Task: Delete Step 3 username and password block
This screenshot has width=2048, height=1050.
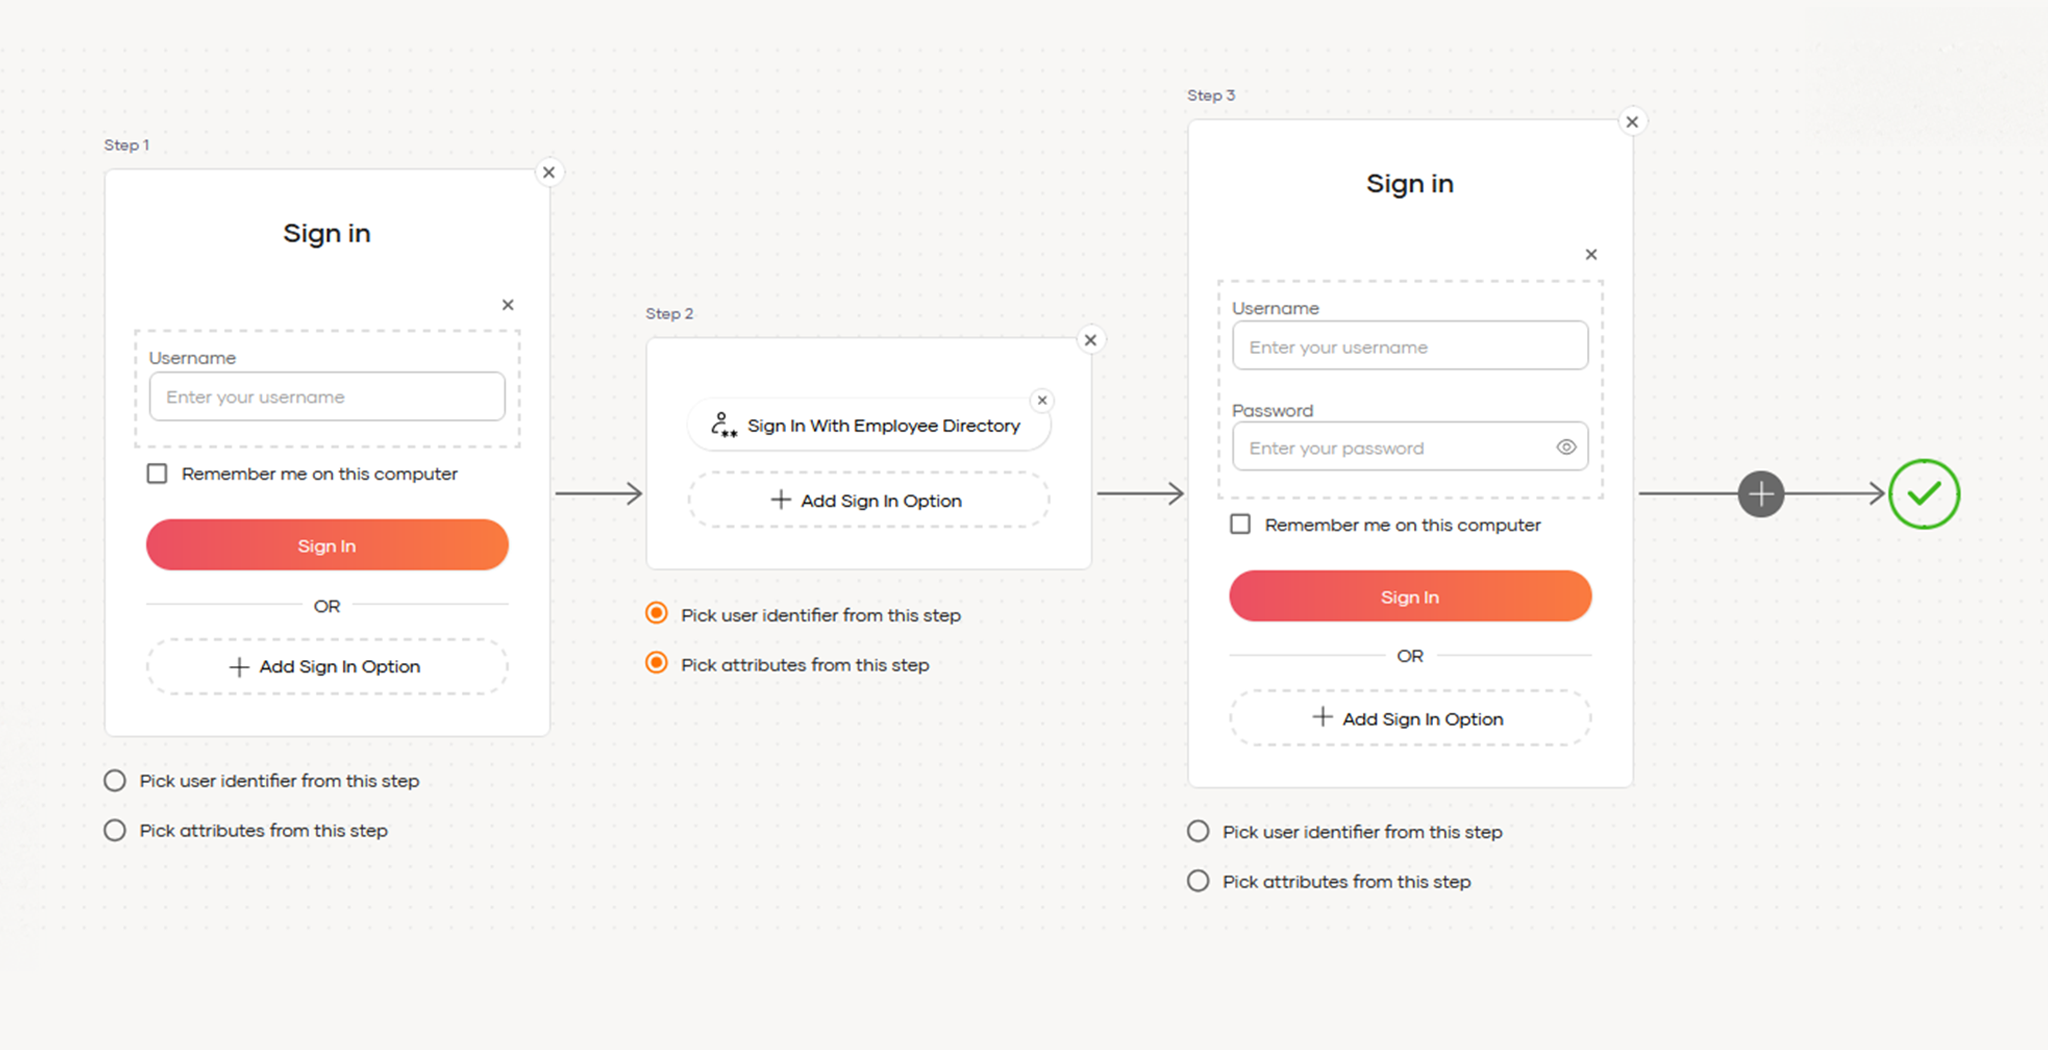Action: coord(1591,255)
